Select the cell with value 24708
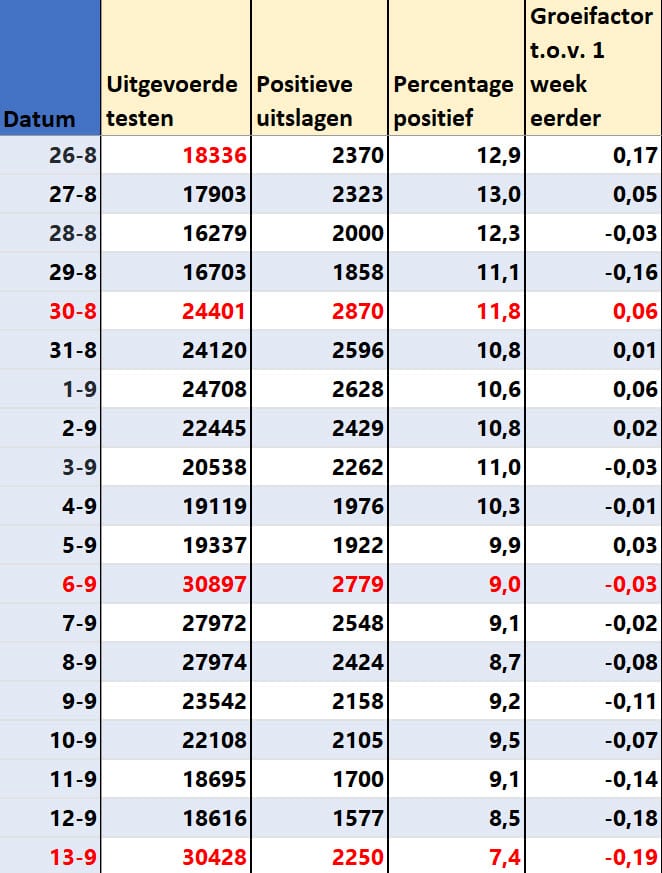Image resolution: width=662 pixels, height=873 pixels. pos(176,389)
